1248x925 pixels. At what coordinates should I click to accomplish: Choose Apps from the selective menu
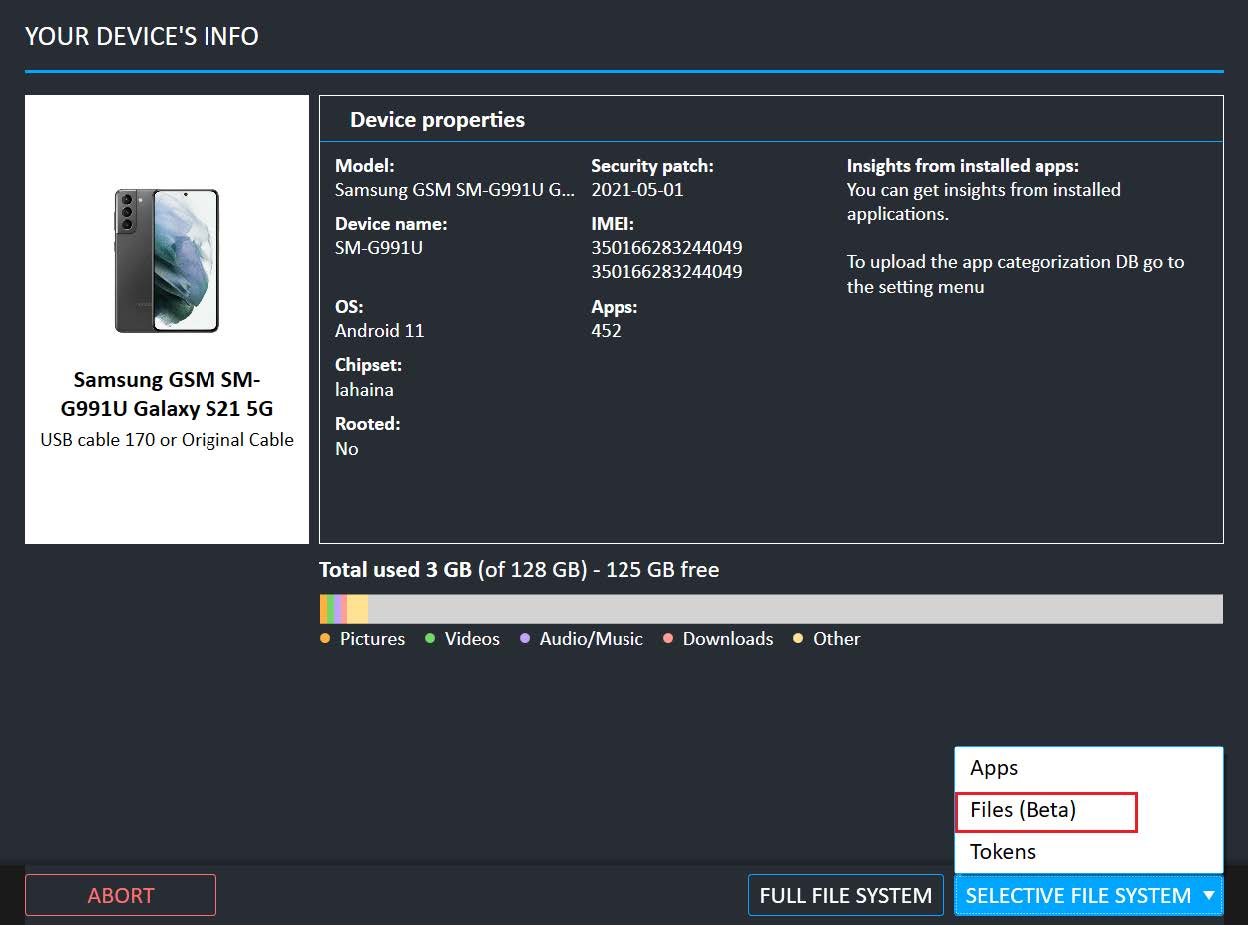[1089, 768]
